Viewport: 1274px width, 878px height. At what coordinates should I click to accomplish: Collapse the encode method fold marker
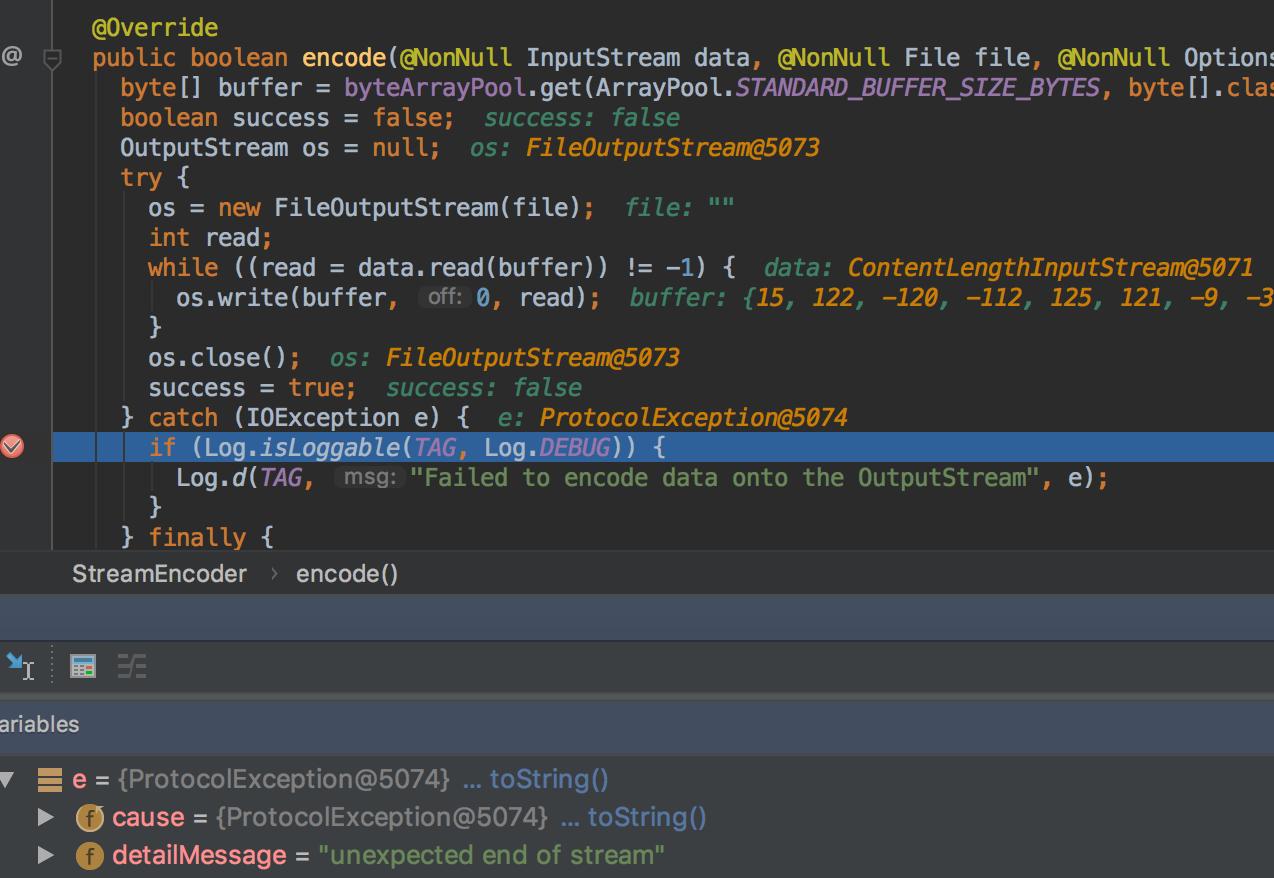(53, 60)
